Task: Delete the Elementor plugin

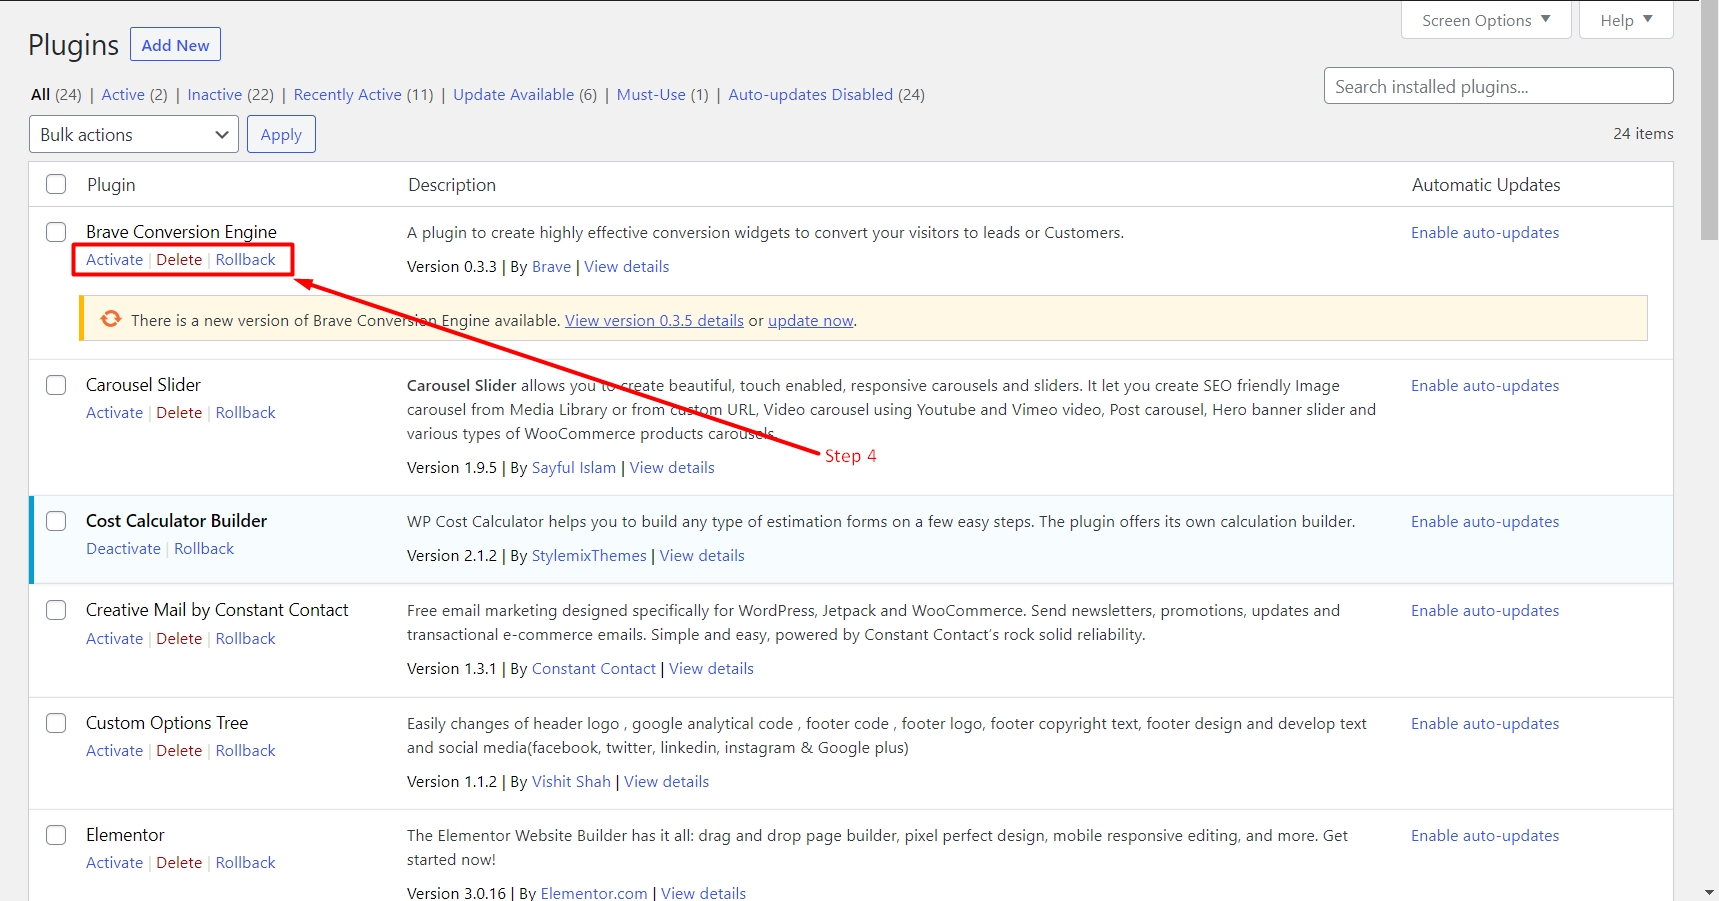Action: (x=179, y=862)
